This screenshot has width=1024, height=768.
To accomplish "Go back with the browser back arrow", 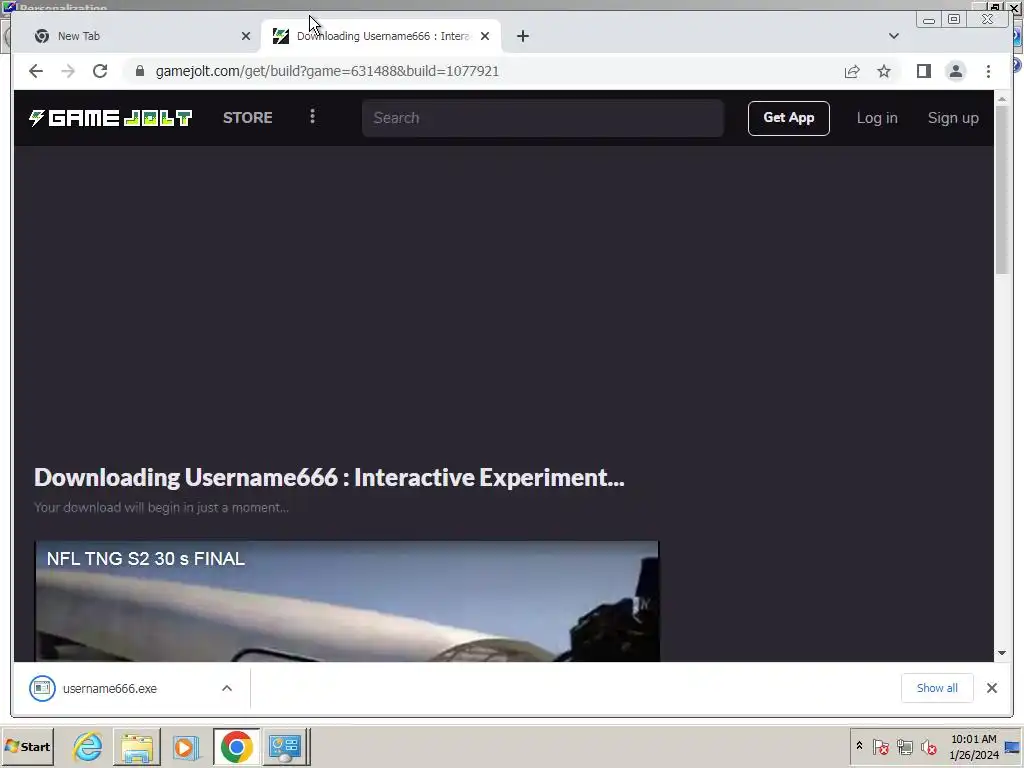I will tap(36, 71).
